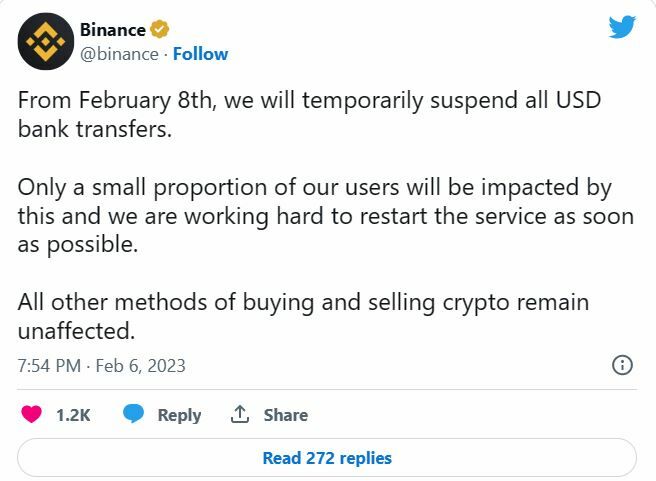The height and width of the screenshot is (481, 656).
Task: Click the @binance handle
Action: click(x=118, y=54)
